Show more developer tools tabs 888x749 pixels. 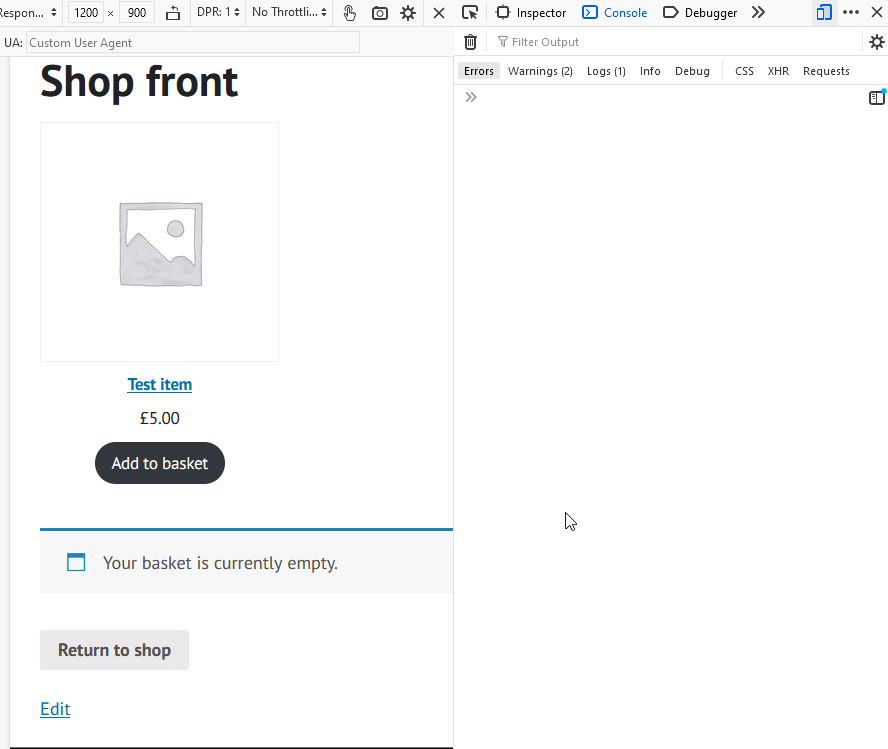[x=758, y=12]
